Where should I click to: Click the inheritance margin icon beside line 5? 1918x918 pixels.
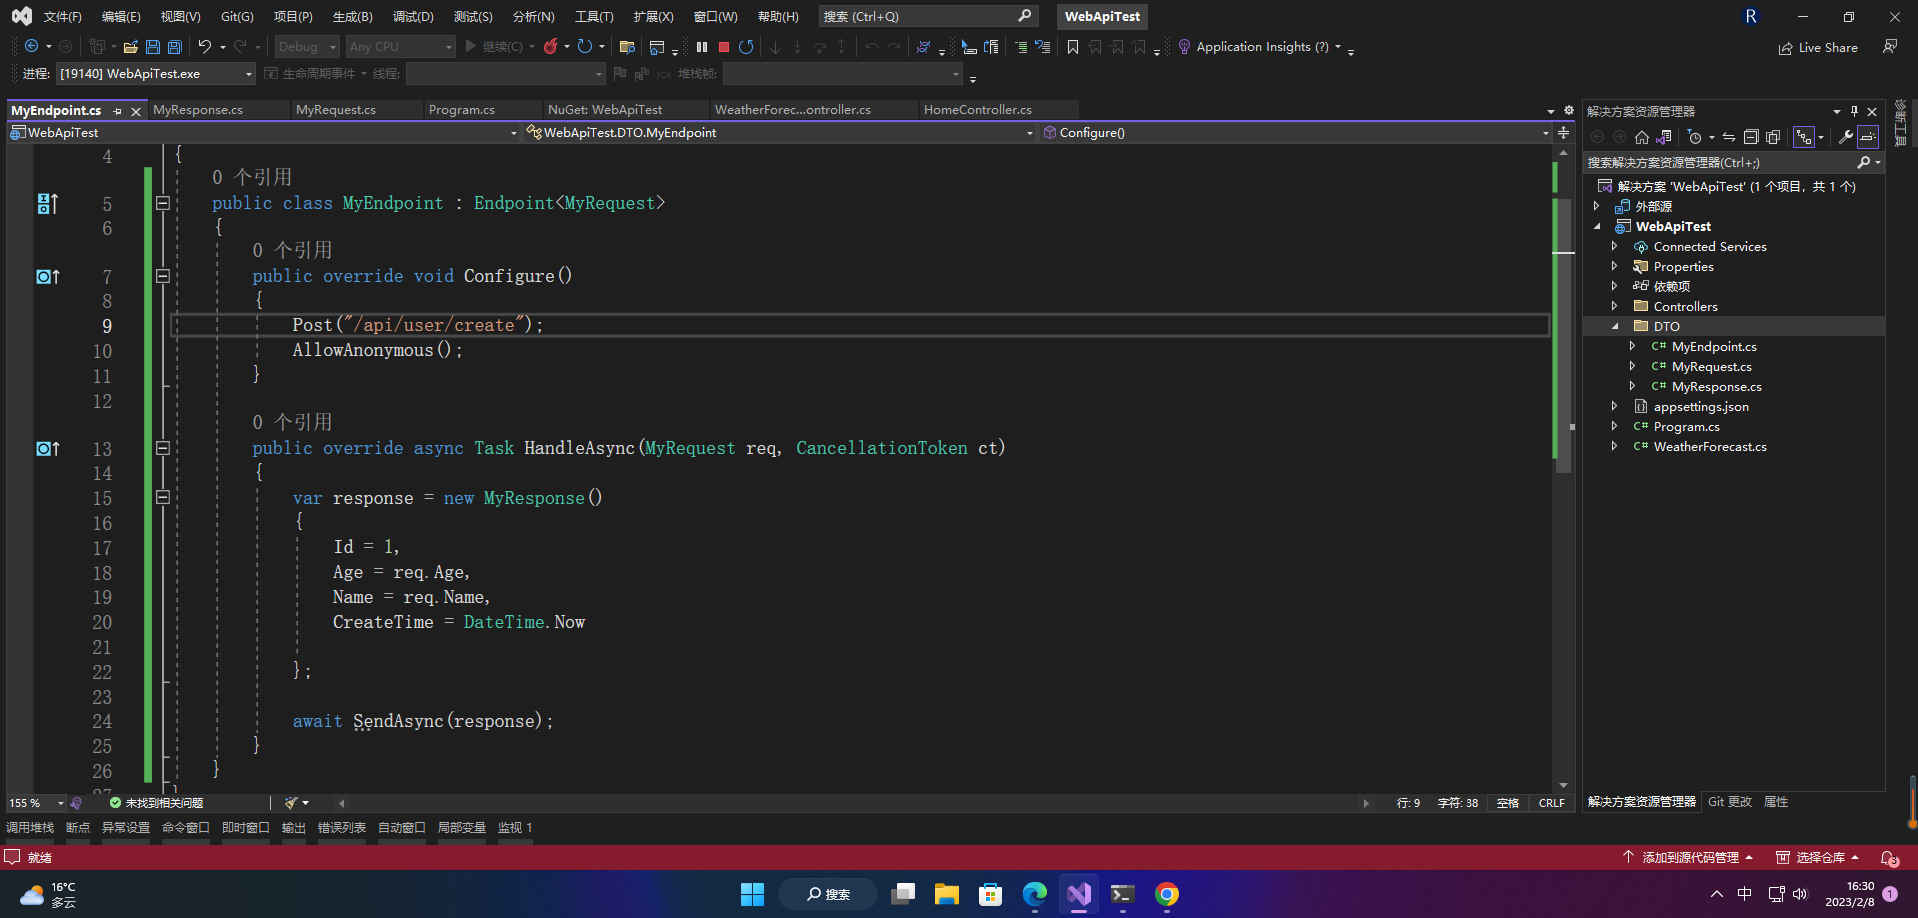point(48,204)
